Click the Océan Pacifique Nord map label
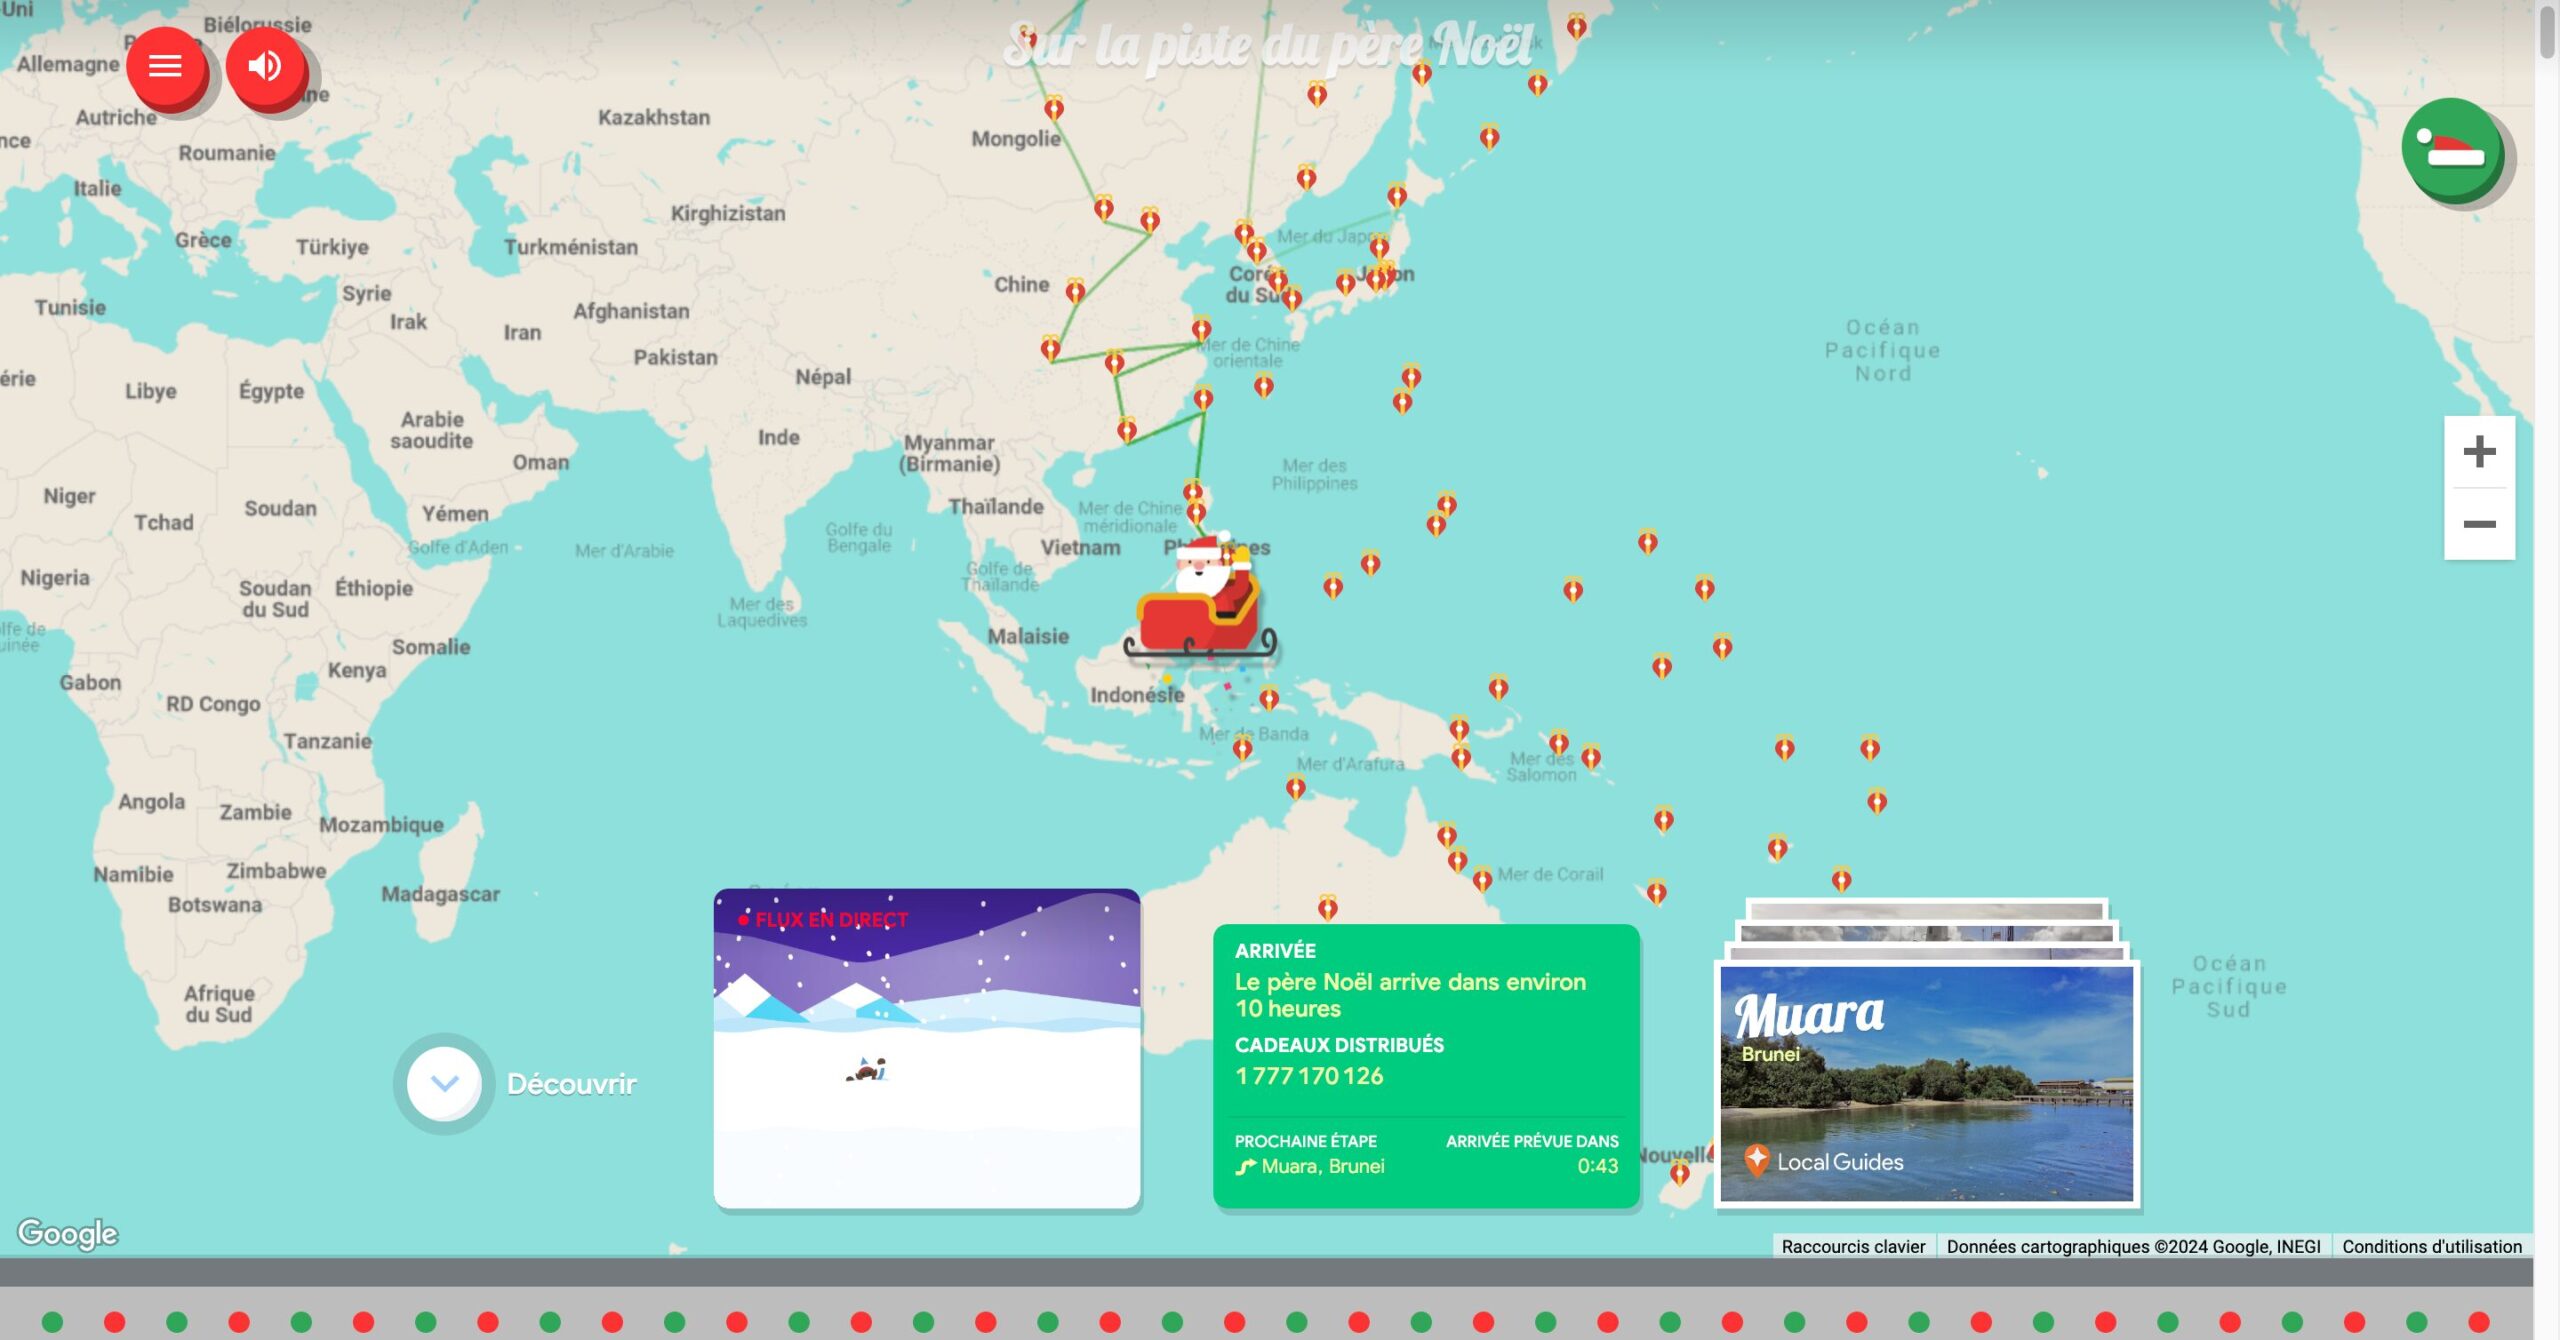Image resolution: width=2560 pixels, height=1340 pixels. click(x=1882, y=350)
